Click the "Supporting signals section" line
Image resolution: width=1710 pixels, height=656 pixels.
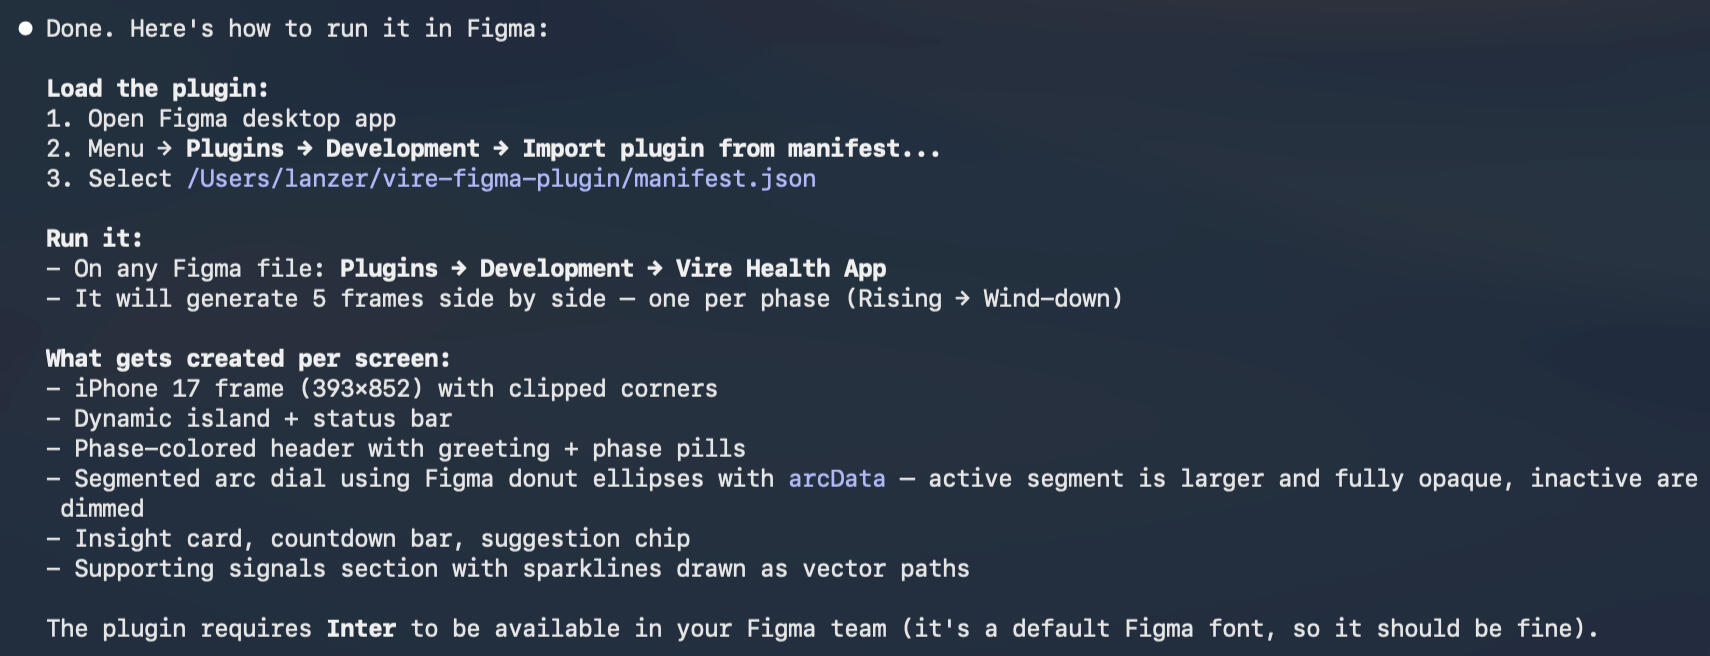(521, 569)
